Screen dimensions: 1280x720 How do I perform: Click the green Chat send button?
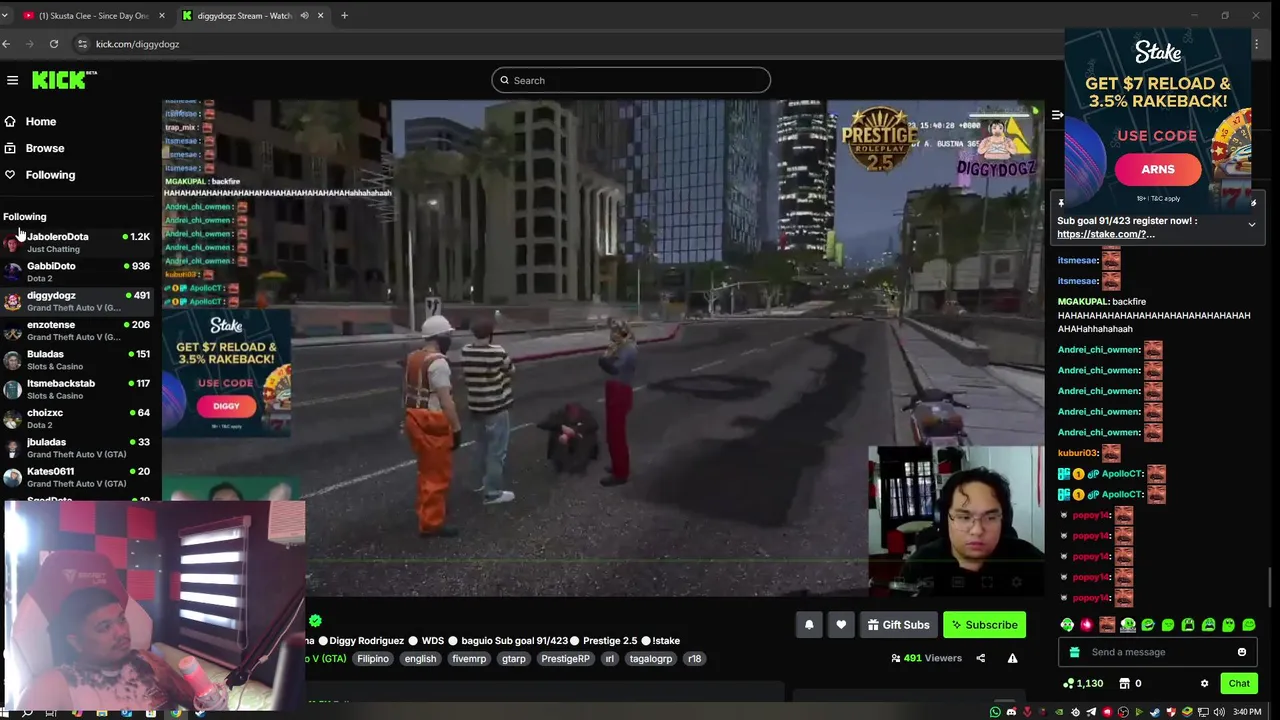[1239, 684]
